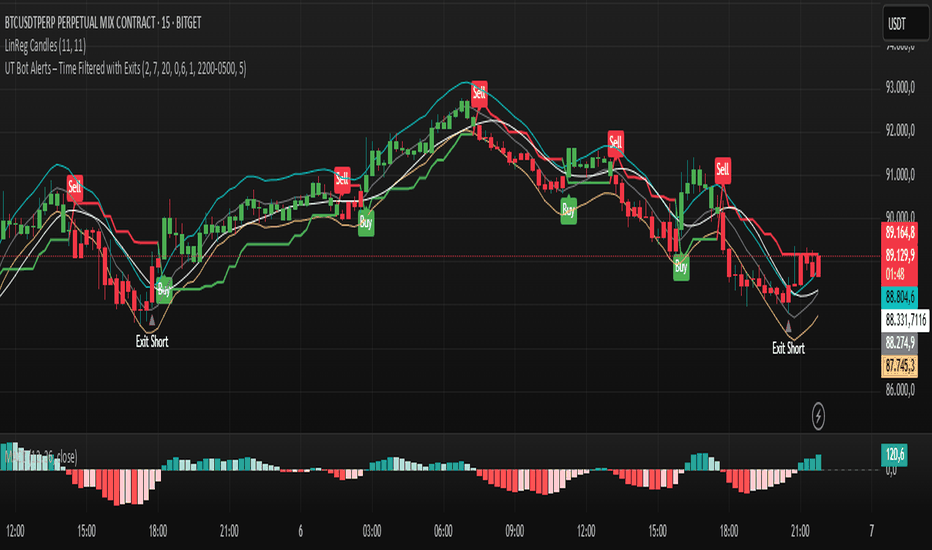Click the orange 87.745,3 price tag

pos(899,365)
